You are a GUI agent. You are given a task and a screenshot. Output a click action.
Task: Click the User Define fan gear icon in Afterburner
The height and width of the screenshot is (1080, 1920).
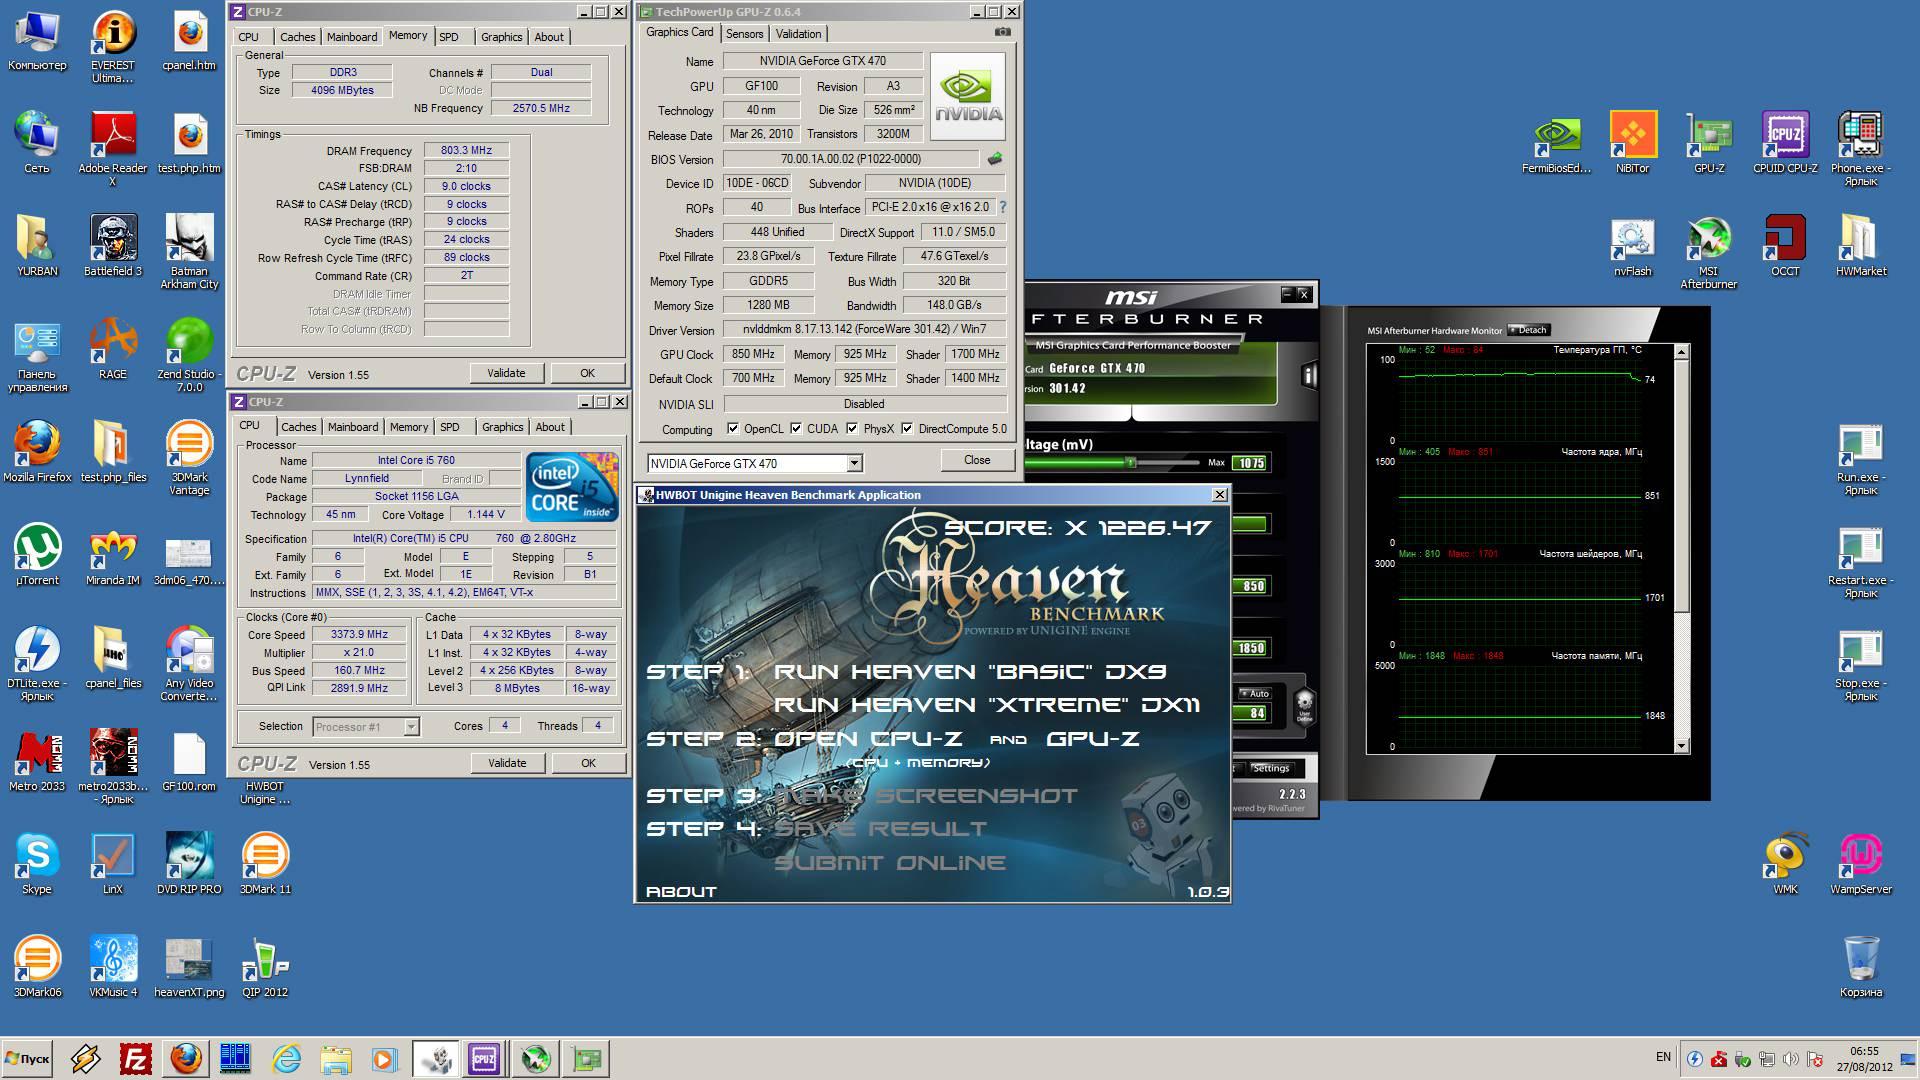[x=1304, y=706]
